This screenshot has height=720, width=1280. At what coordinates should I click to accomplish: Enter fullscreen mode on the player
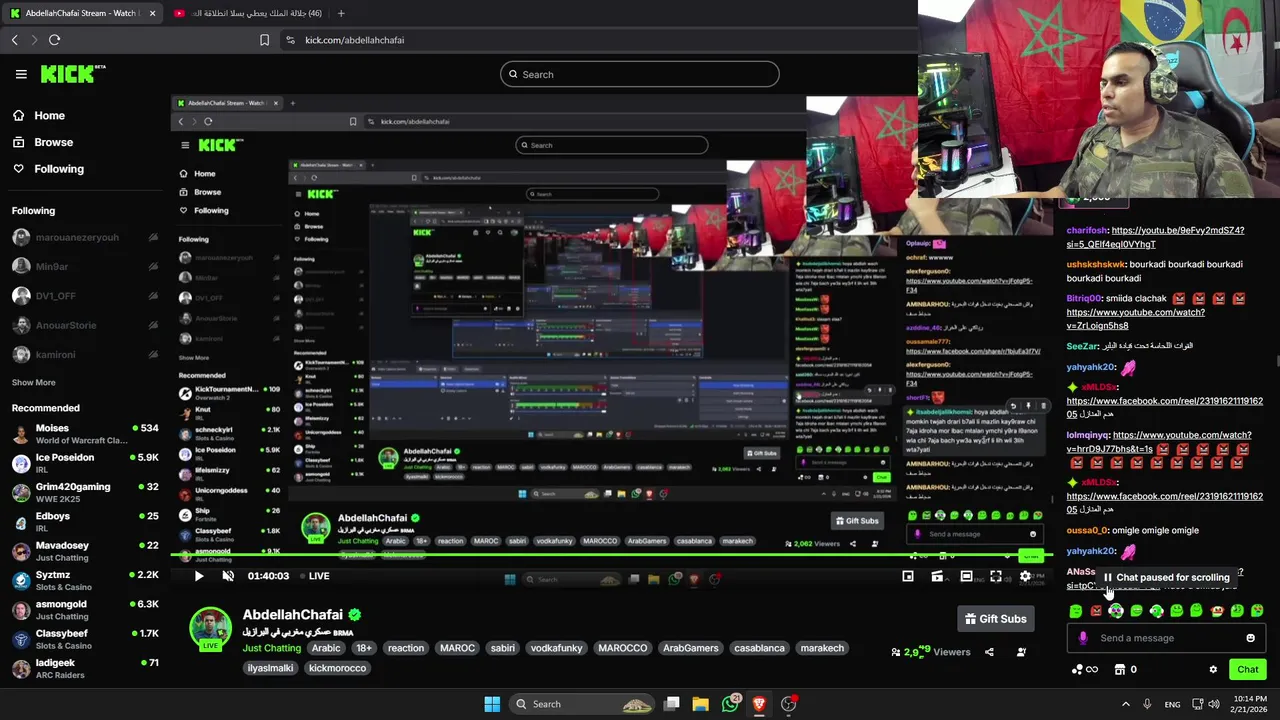[996, 576]
